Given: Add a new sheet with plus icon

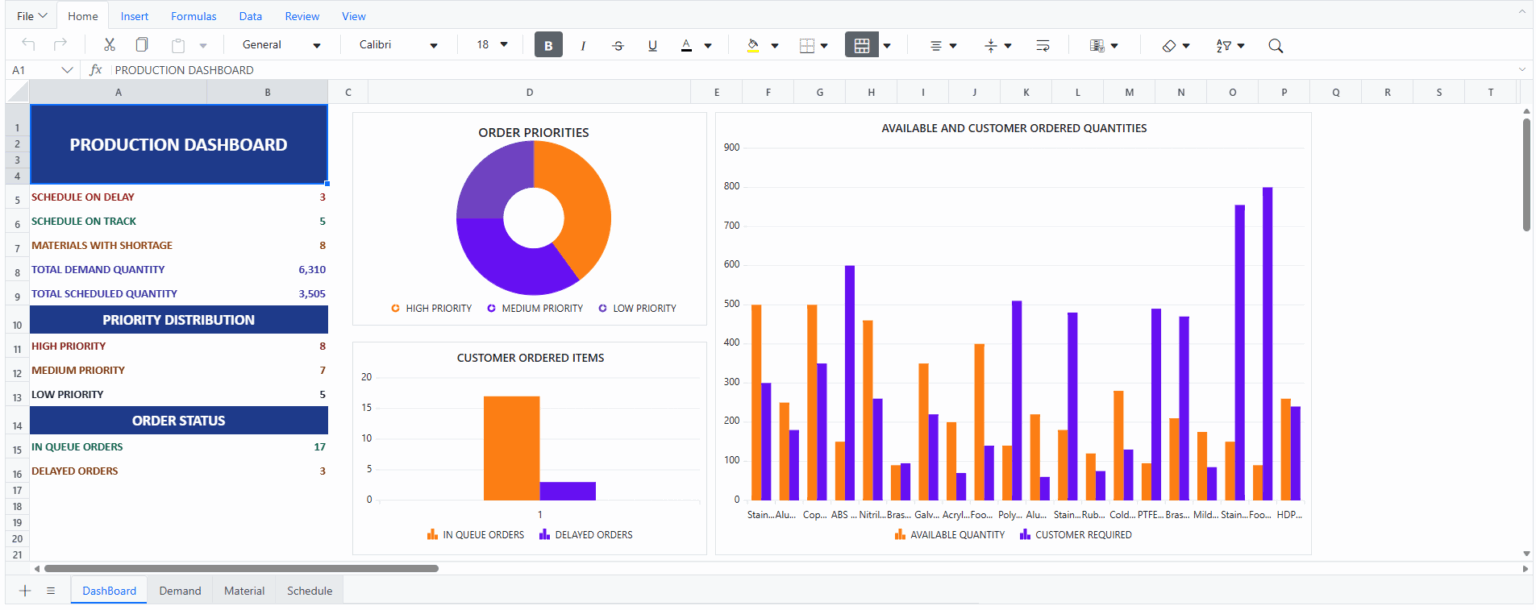Looking at the screenshot, I should click(25, 591).
